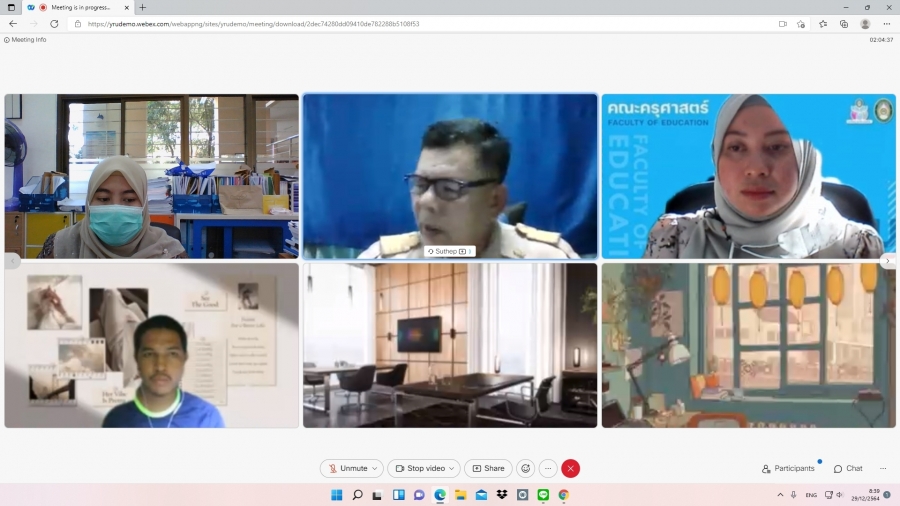Screen dimensions: 900x506
Task: Open the emoji reactions icon
Action: click(525, 468)
